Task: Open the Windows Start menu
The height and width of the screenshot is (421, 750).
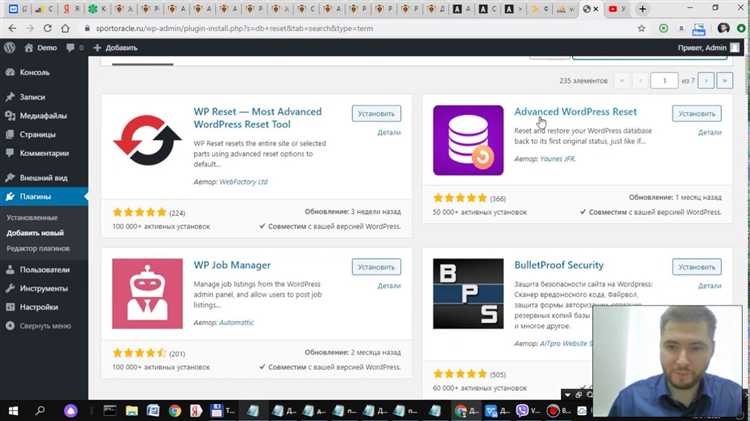Action: coord(13,410)
